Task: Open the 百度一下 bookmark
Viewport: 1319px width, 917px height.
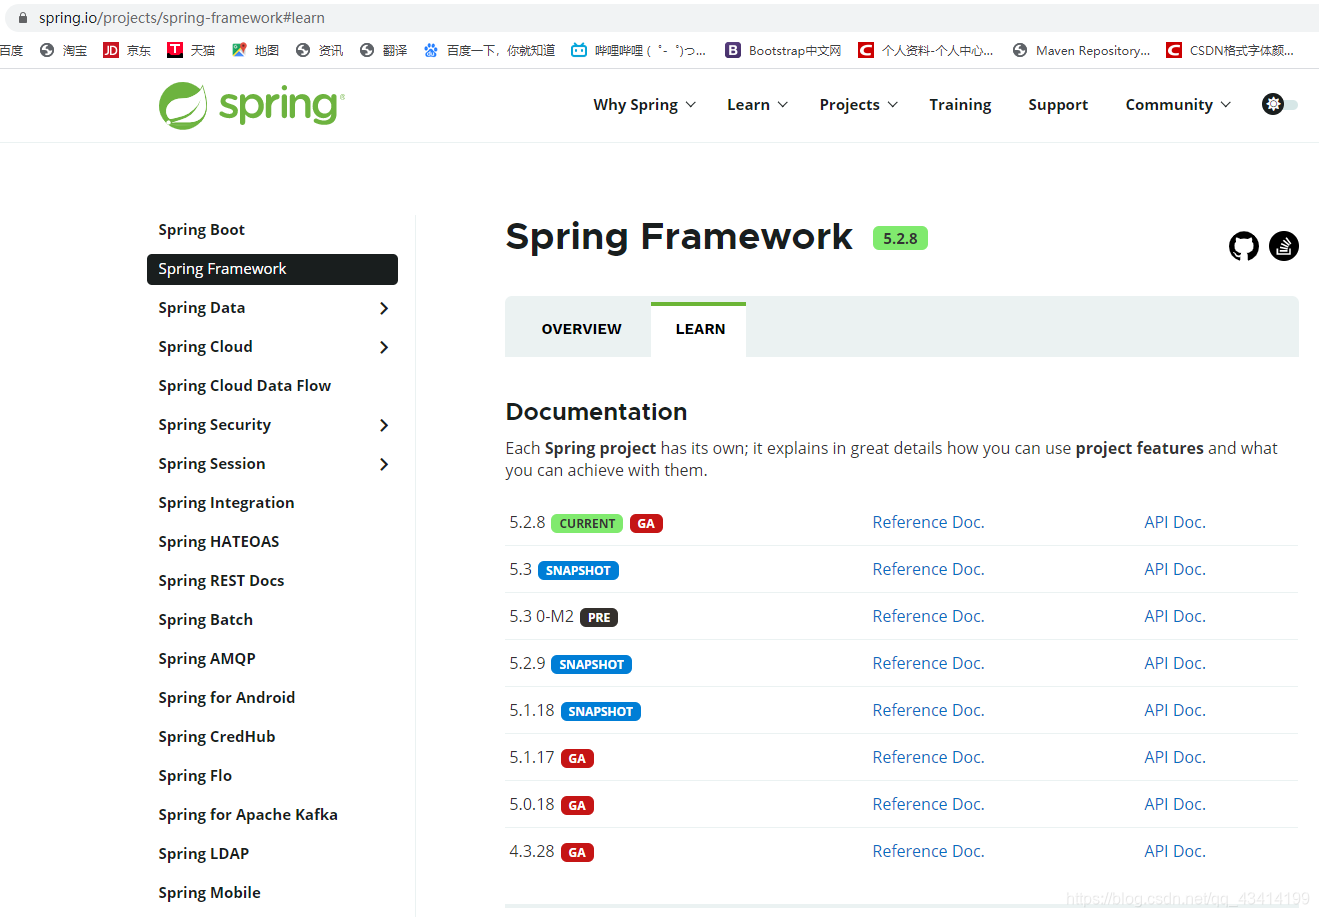Action: click(489, 50)
